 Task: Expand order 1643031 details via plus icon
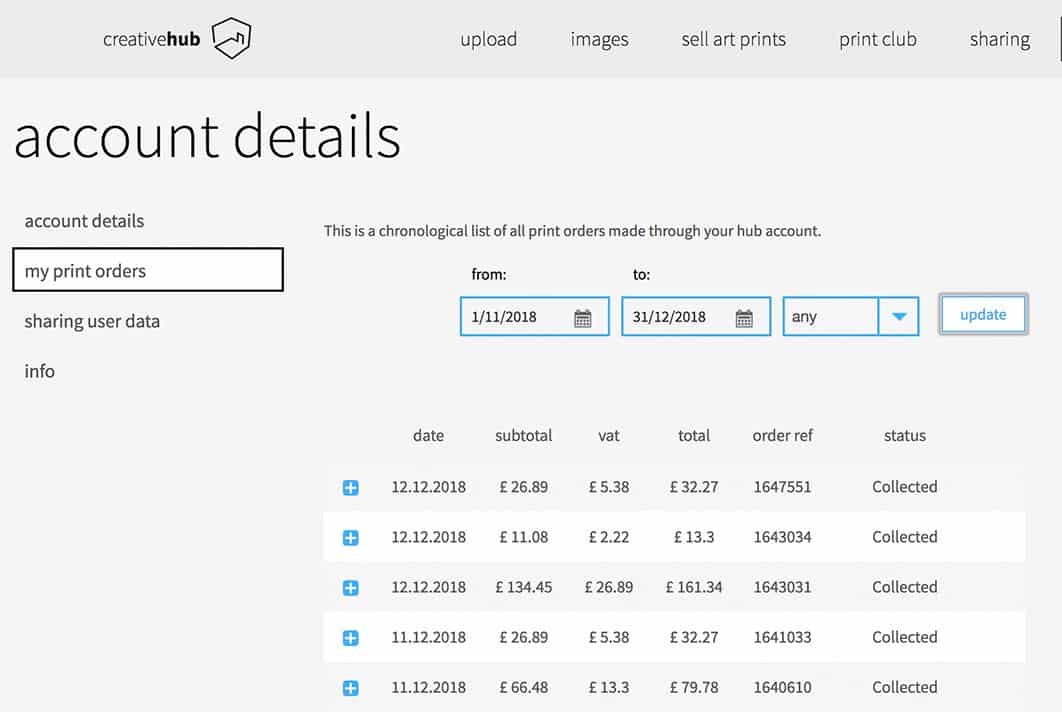(351, 588)
